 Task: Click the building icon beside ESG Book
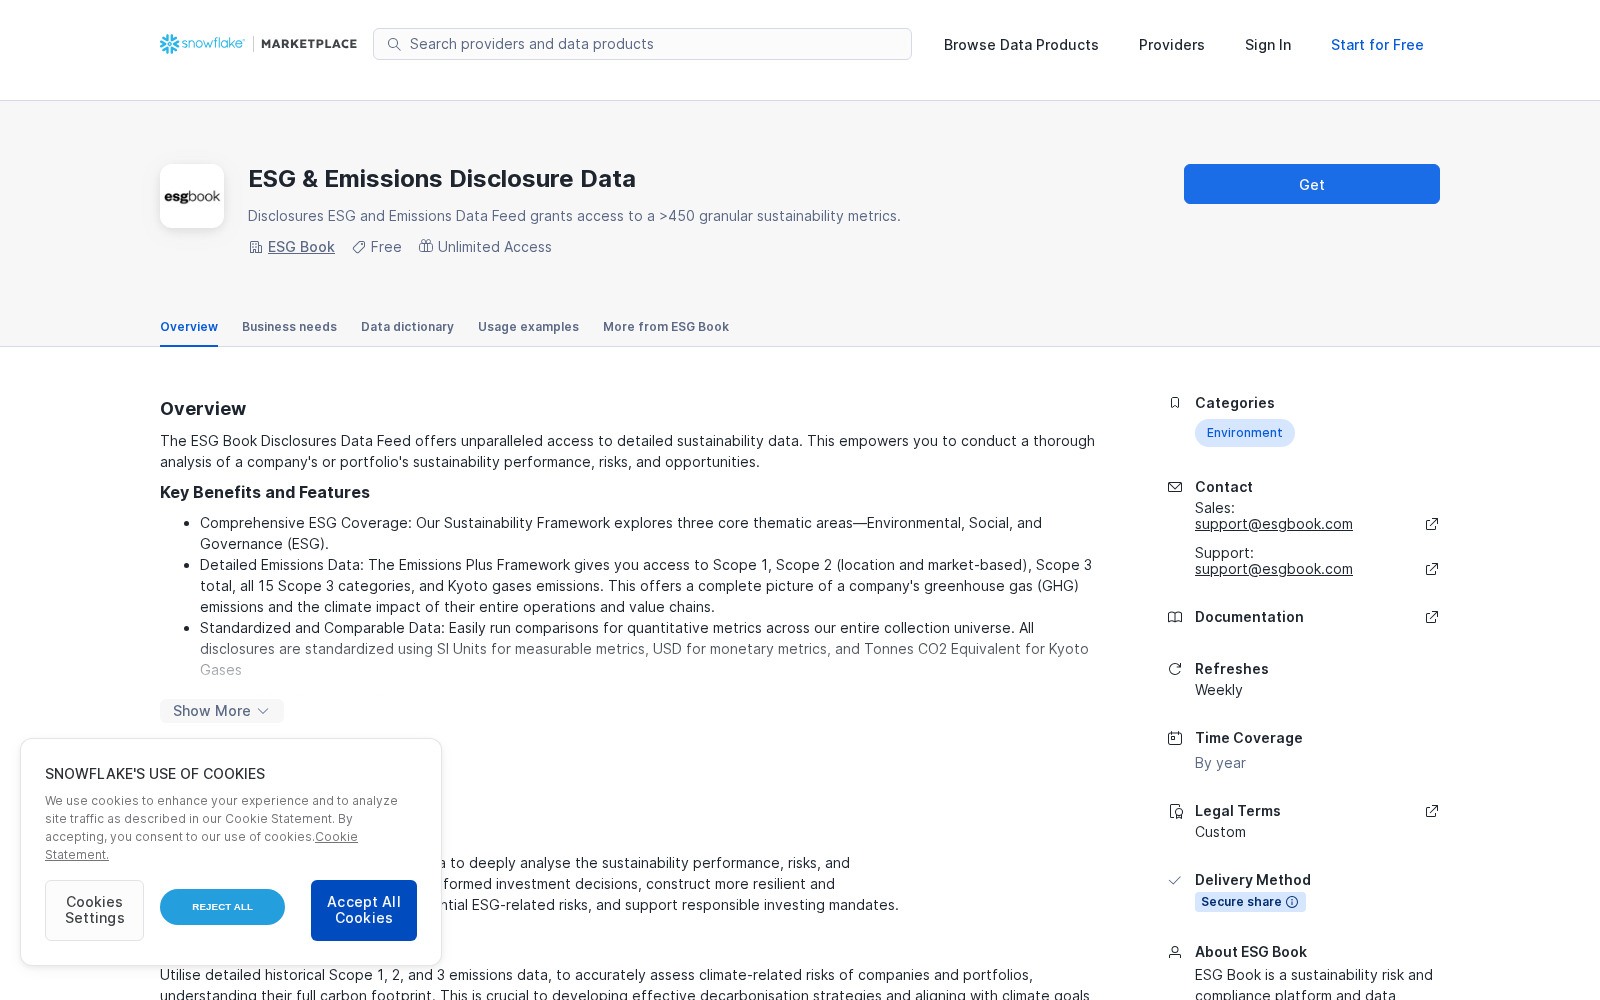click(256, 247)
